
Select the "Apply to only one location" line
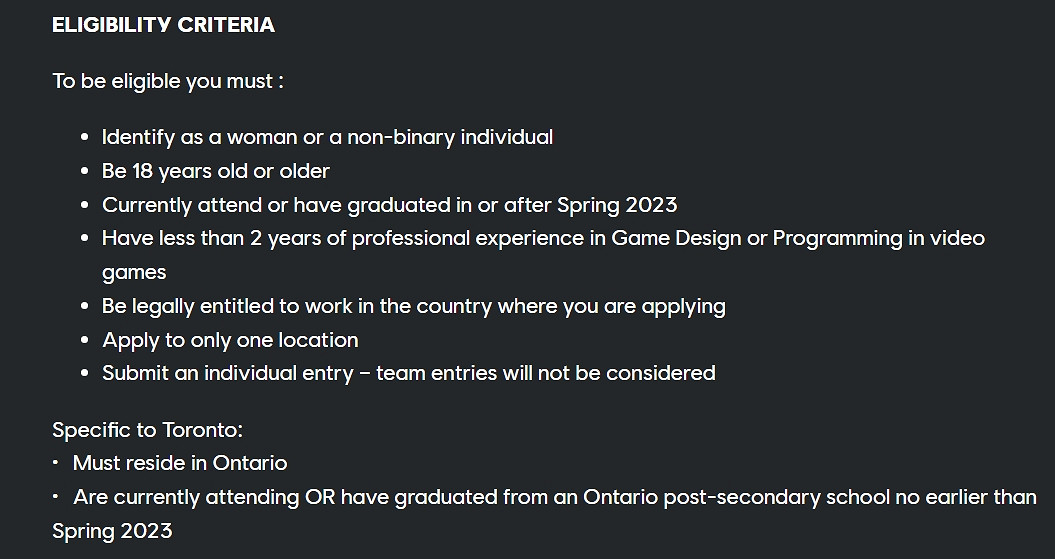click(230, 340)
